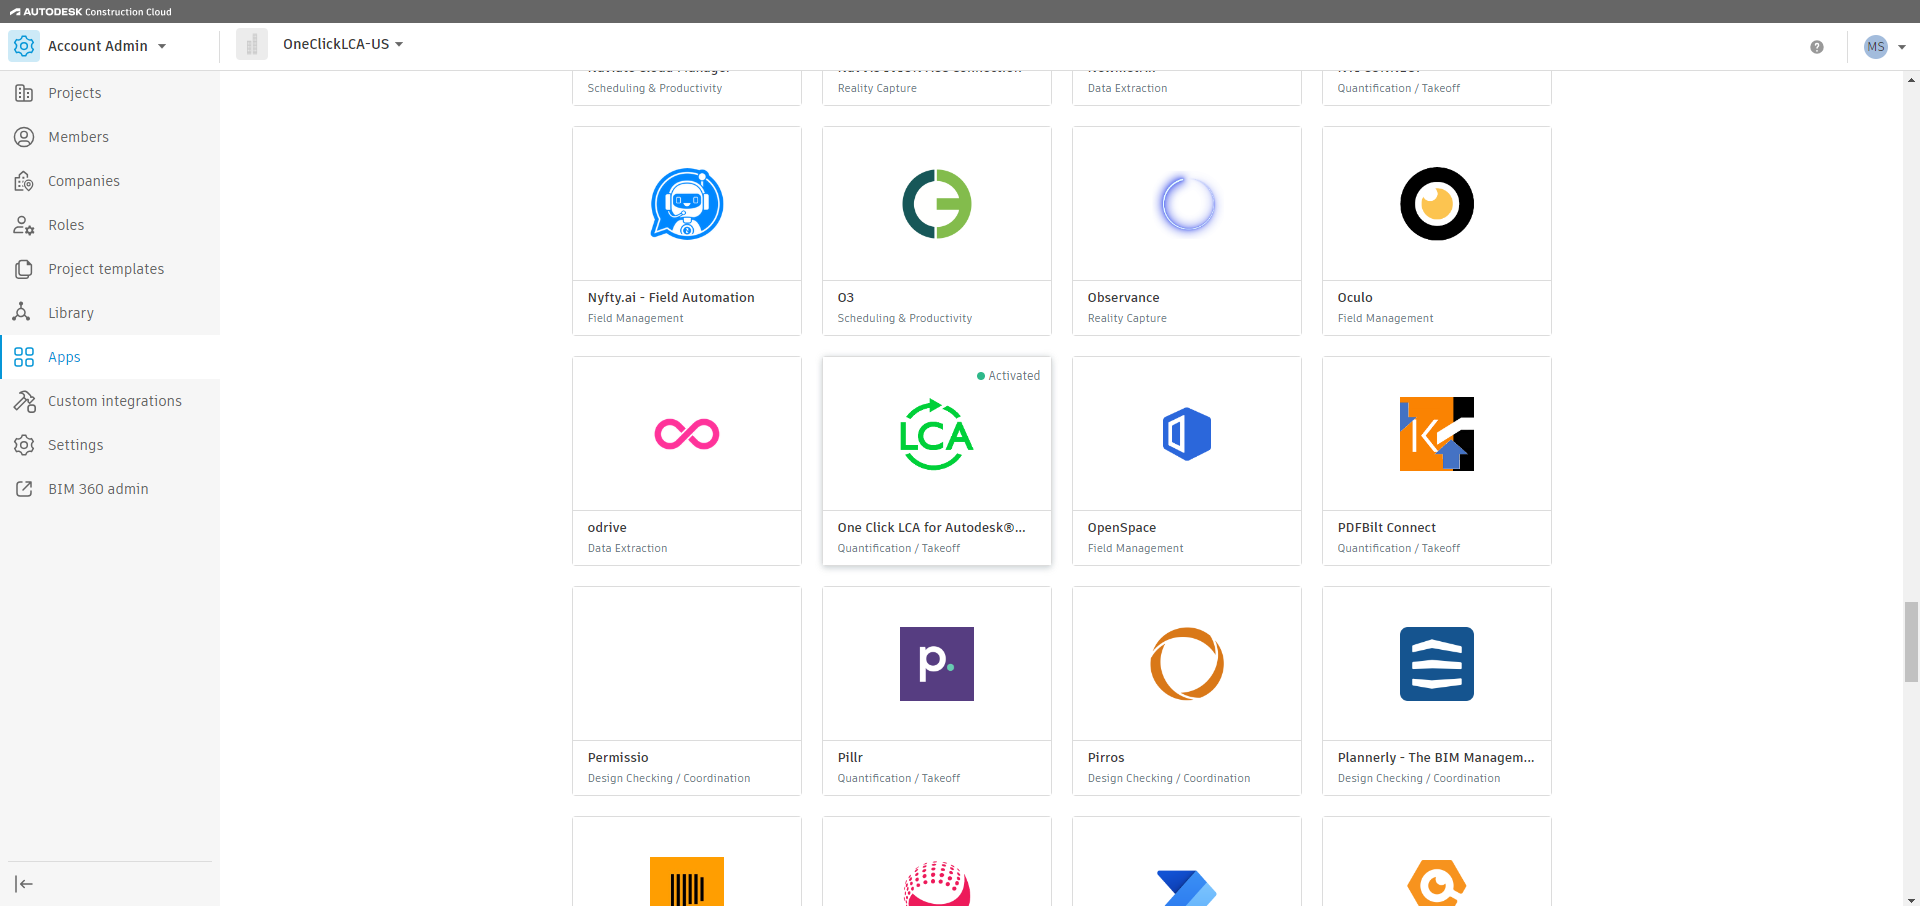The image size is (1920, 906).
Task: Open Plannerly - The BIM Management title
Action: [1436, 758]
